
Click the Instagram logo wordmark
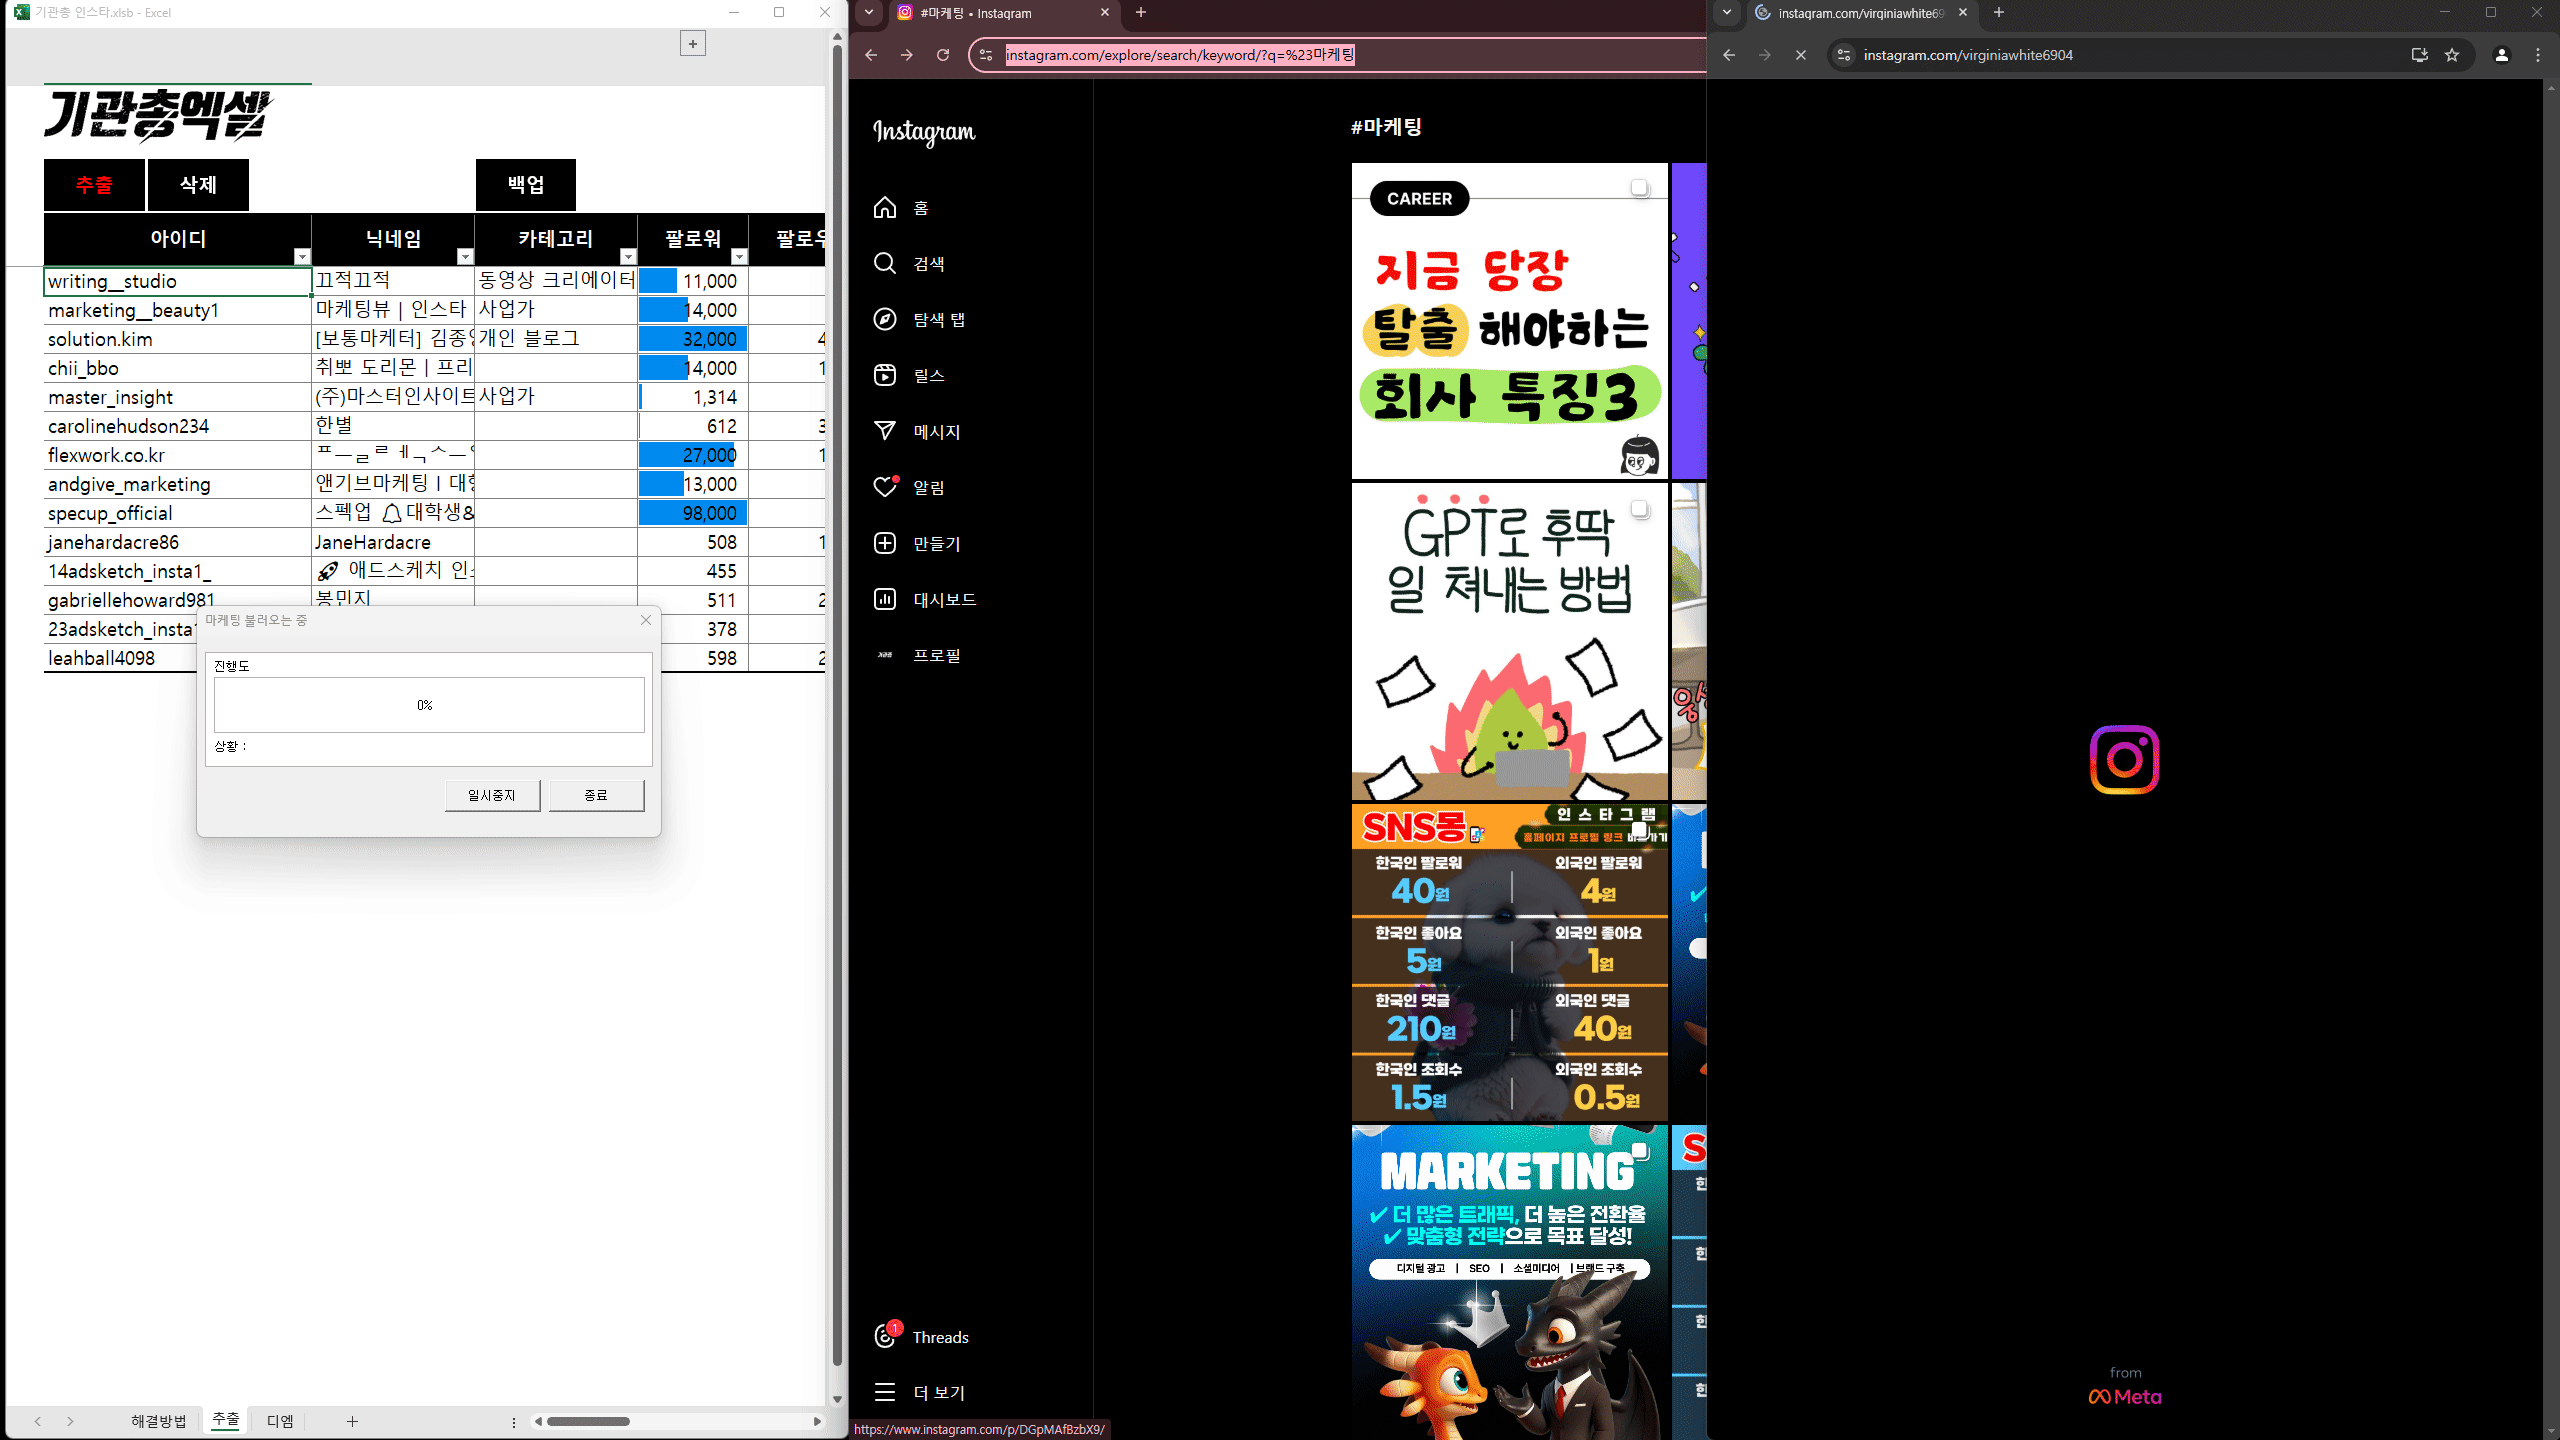tap(924, 132)
